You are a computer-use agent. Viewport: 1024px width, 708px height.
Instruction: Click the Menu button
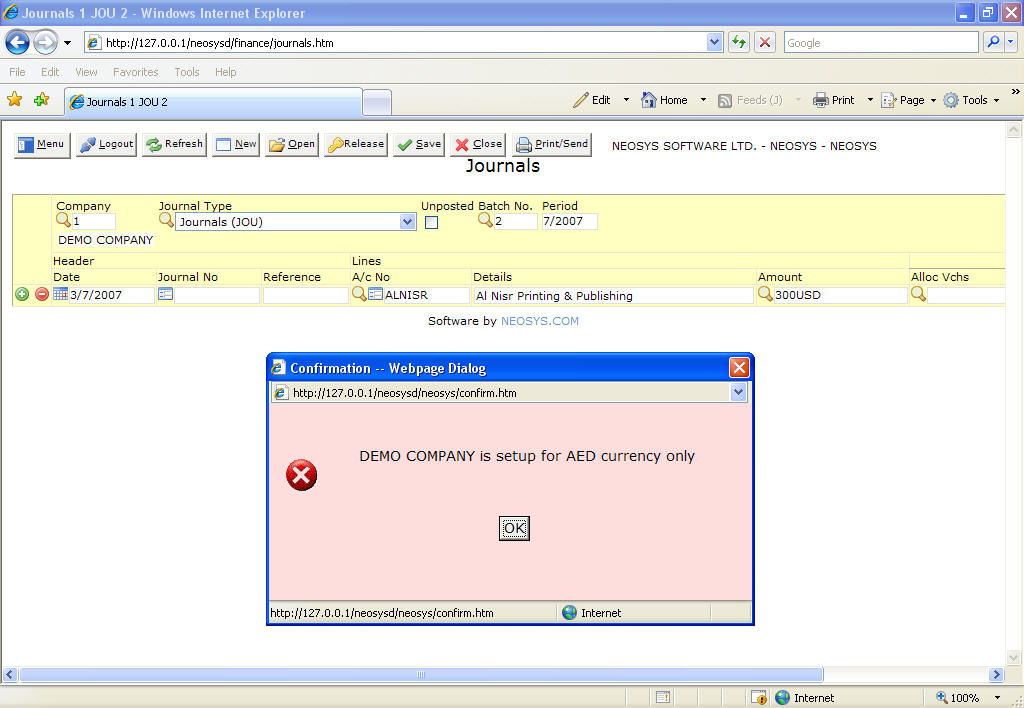tap(42, 144)
